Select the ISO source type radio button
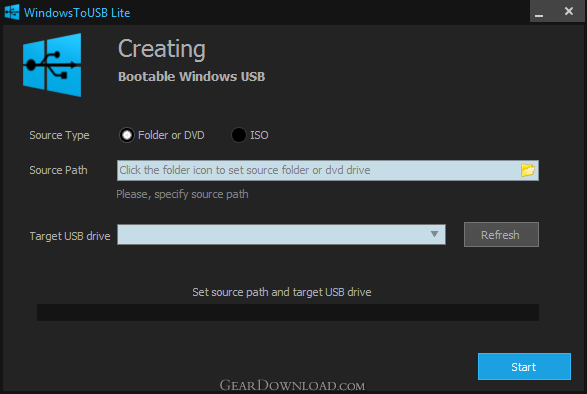Screen dimensions: 587x394 click(238, 135)
